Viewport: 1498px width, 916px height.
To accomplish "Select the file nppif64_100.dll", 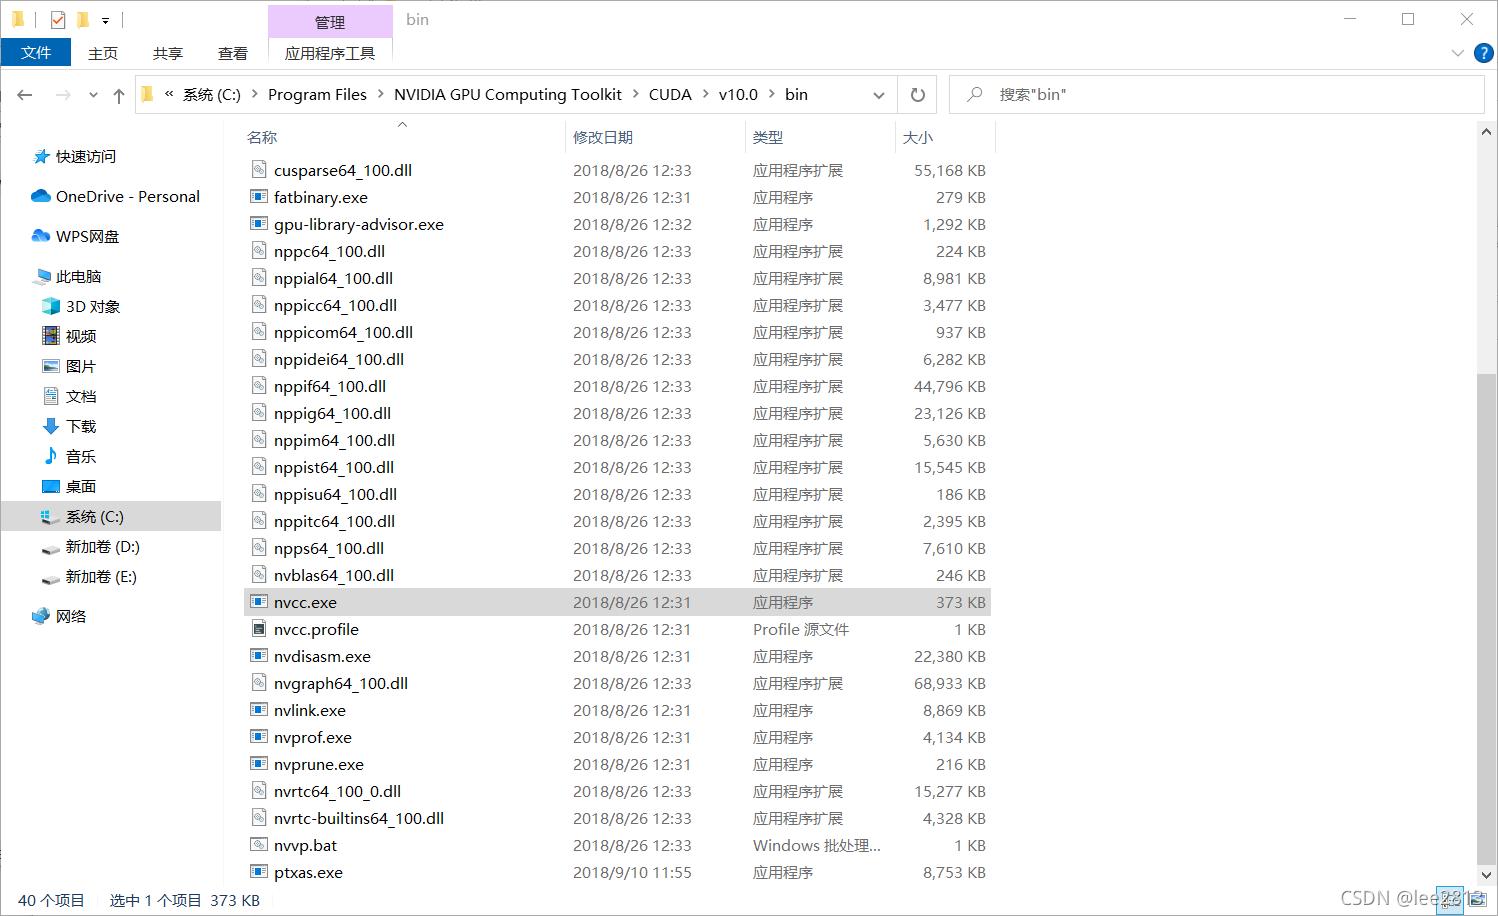I will point(330,386).
